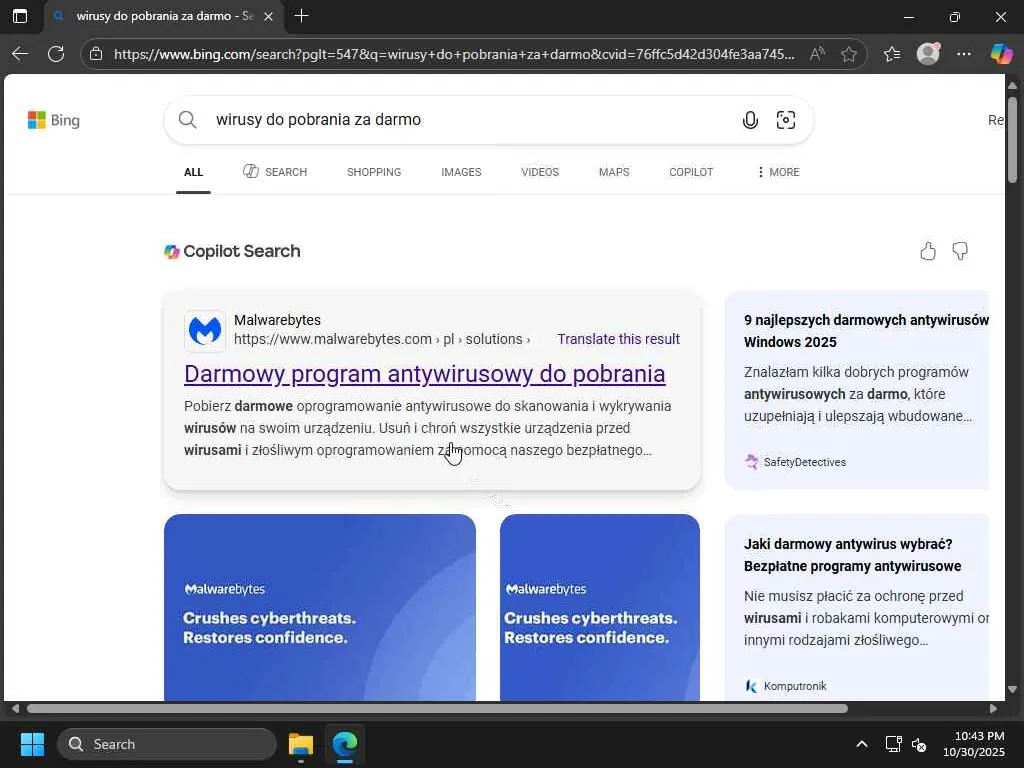View site information lock icon
Viewport: 1024px width, 768px height.
(96, 54)
